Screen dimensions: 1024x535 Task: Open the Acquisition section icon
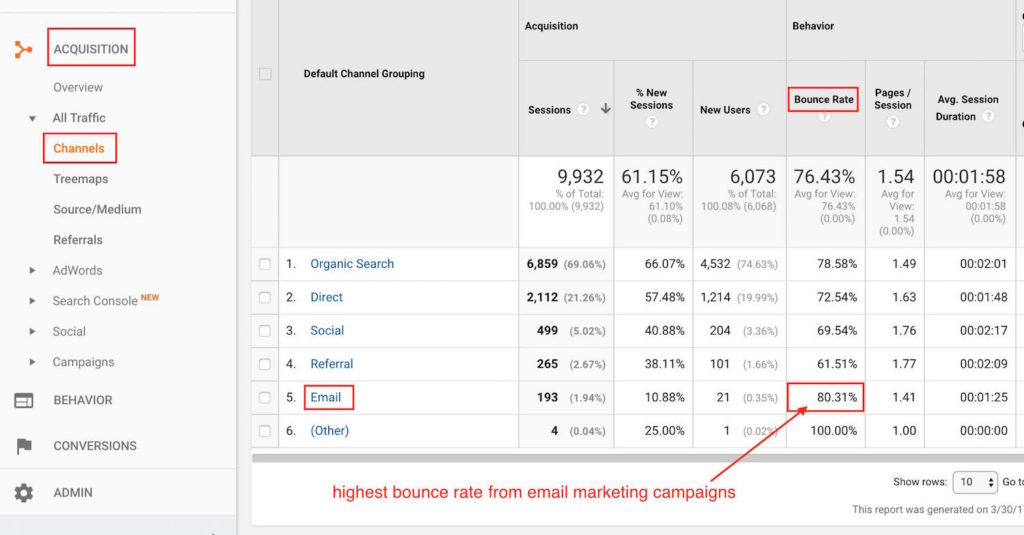pos(24,50)
